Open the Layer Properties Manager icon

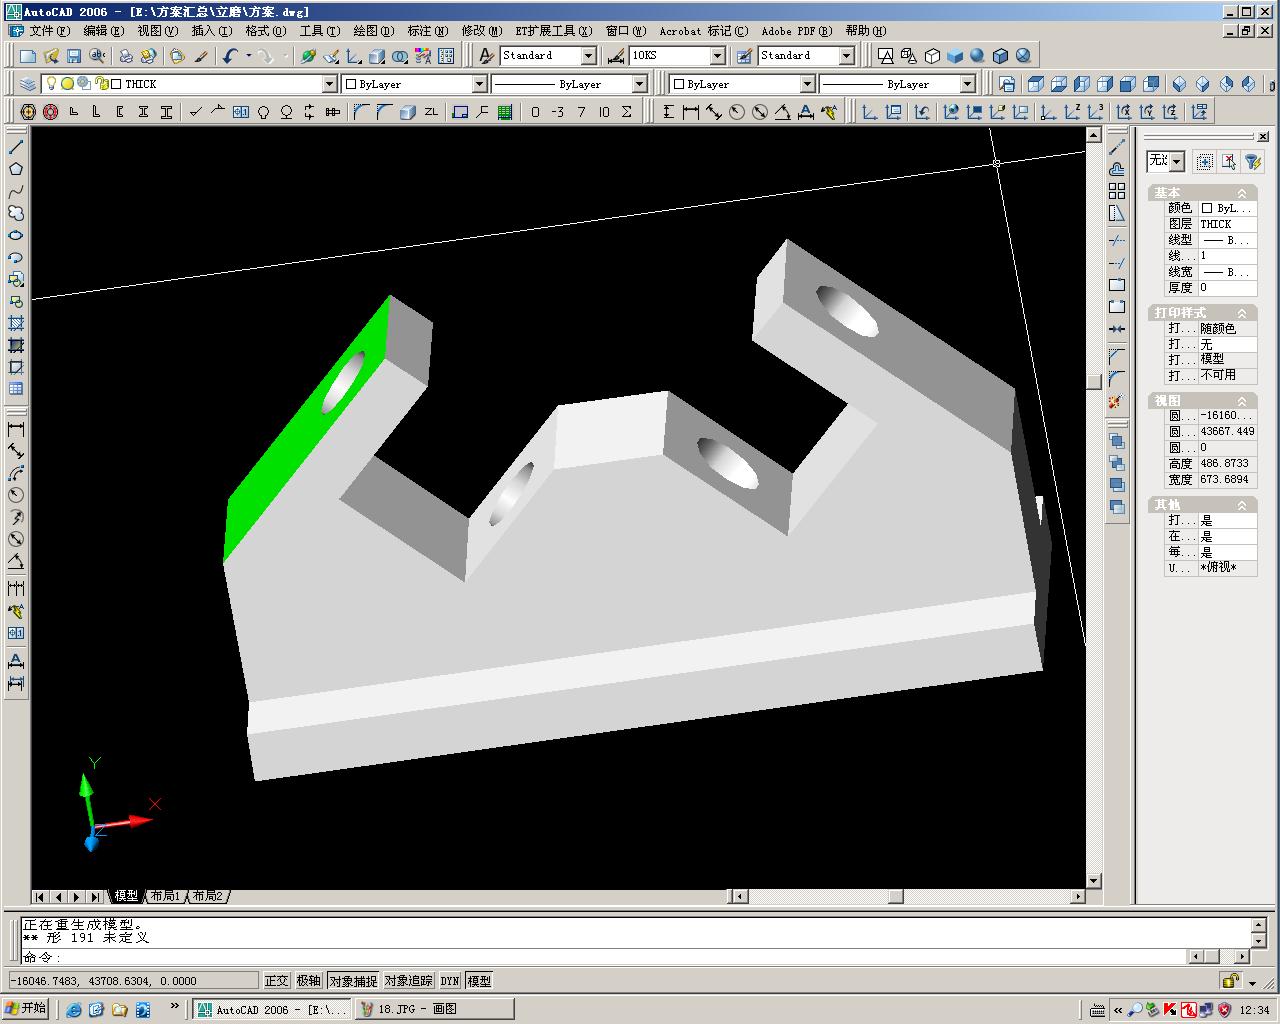point(28,84)
